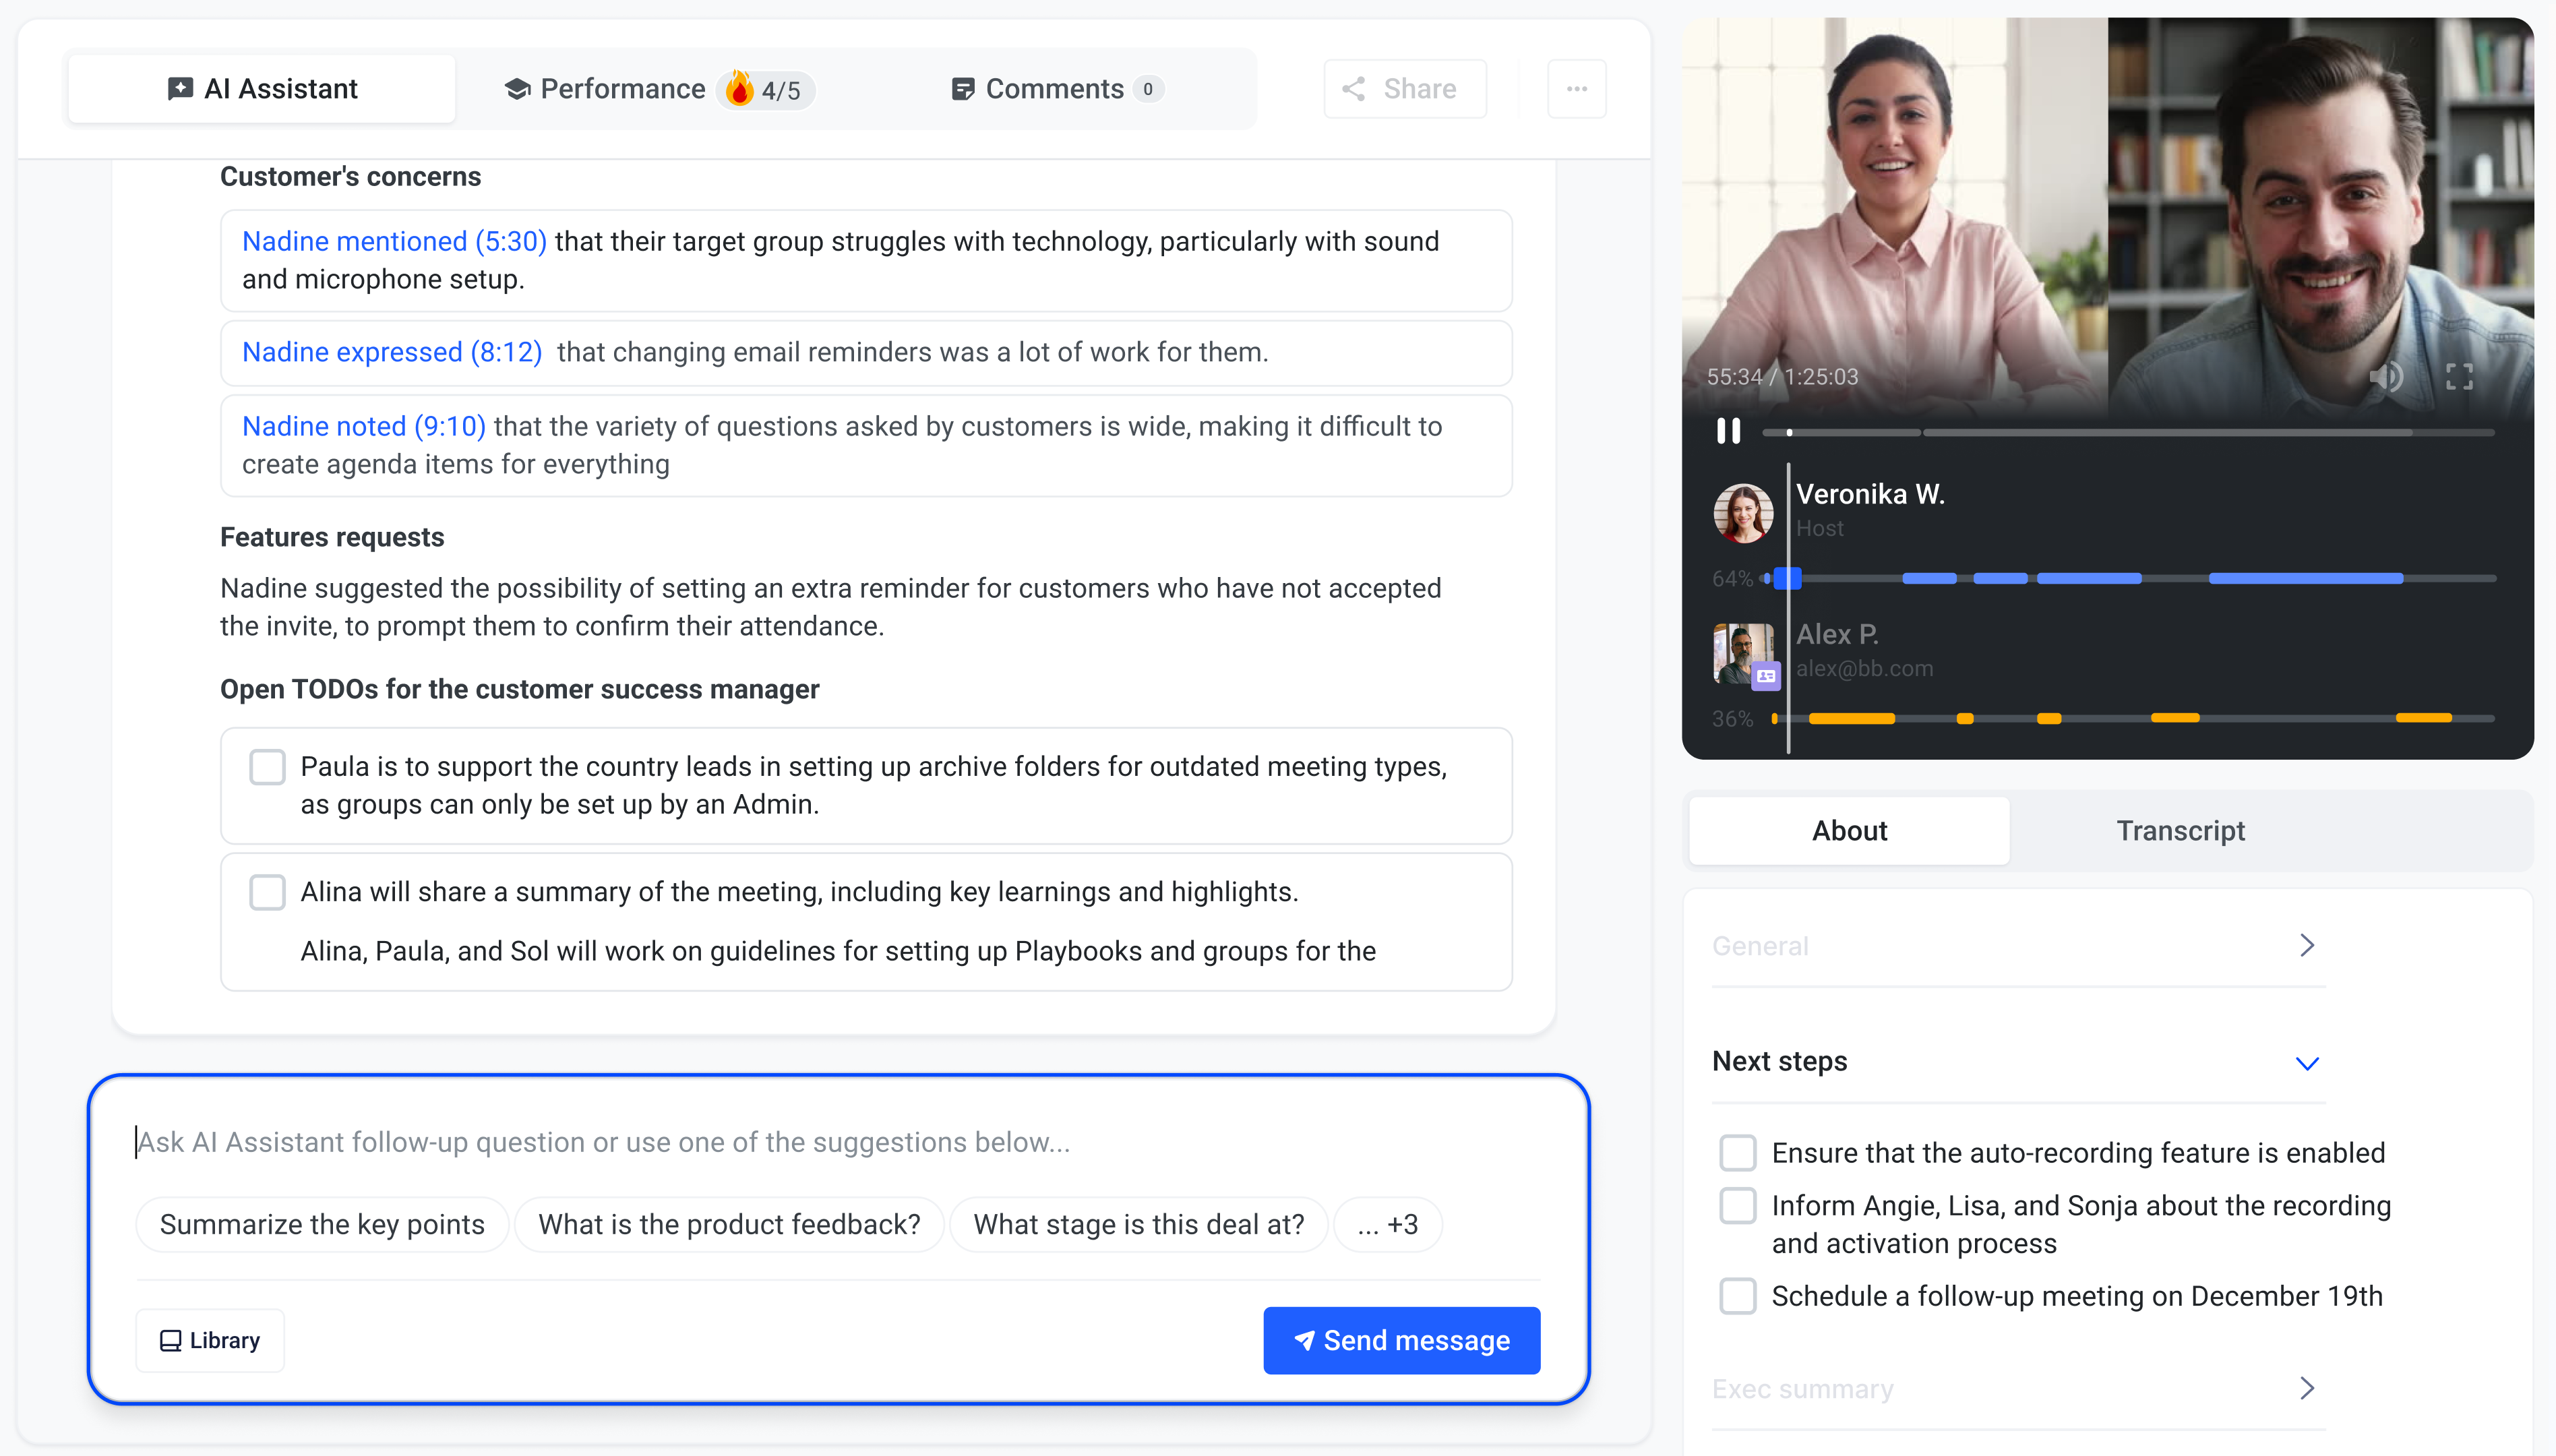Enter fullscreen video mode
This screenshot has width=2556, height=1456.
point(2459,377)
